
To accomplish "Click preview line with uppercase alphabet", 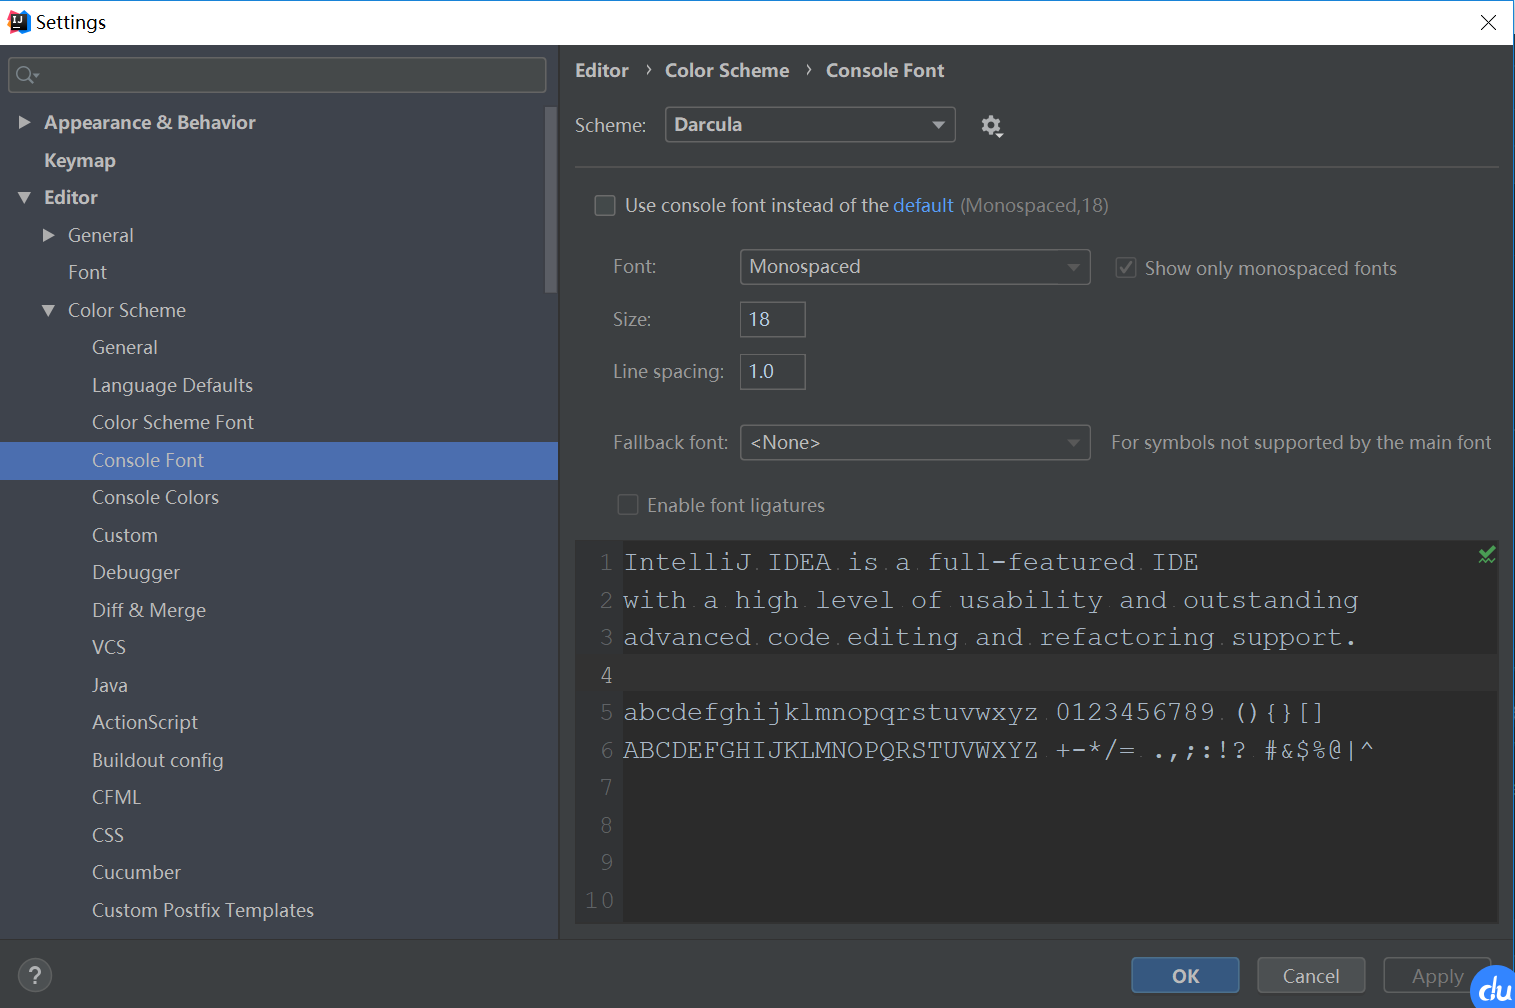I will click(998, 750).
